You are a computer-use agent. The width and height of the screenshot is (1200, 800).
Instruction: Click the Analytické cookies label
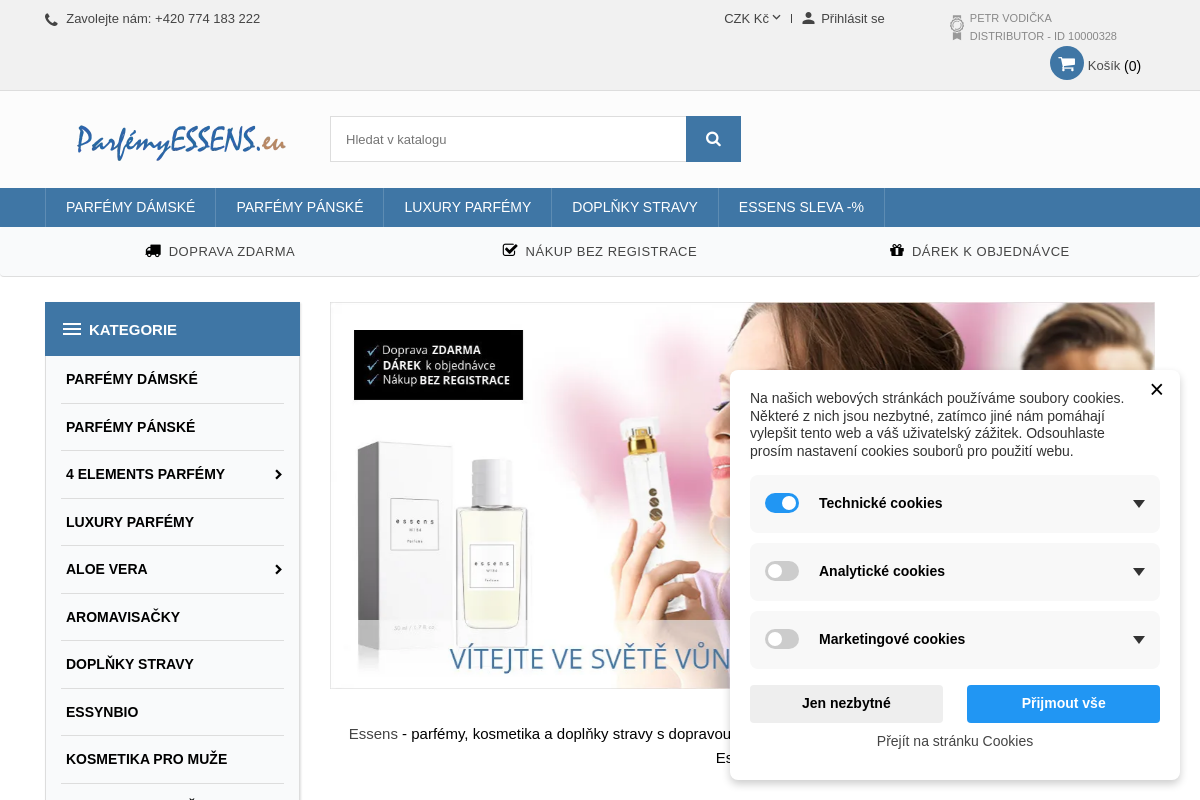pyautogui.click(x=882, y=571)
